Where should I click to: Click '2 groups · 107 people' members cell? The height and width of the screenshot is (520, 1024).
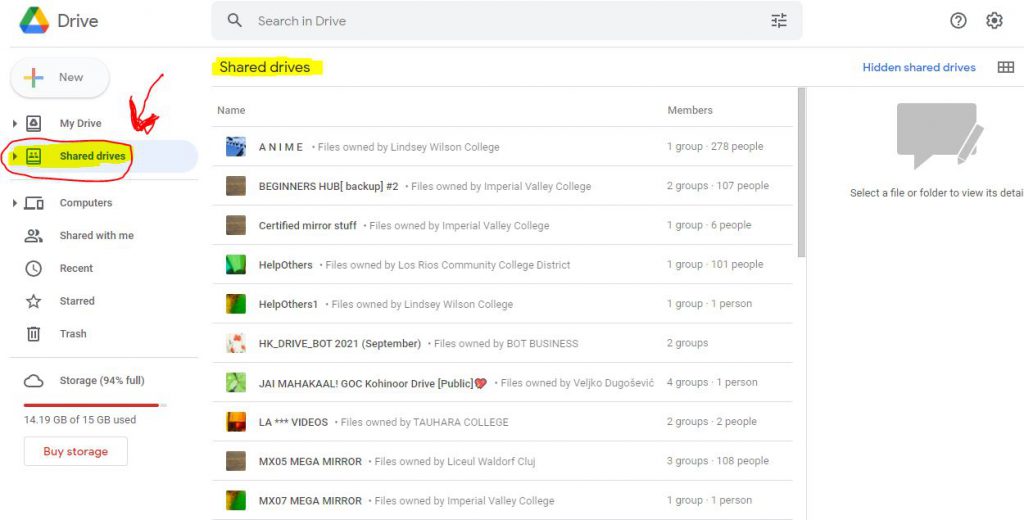pos(718,186)
